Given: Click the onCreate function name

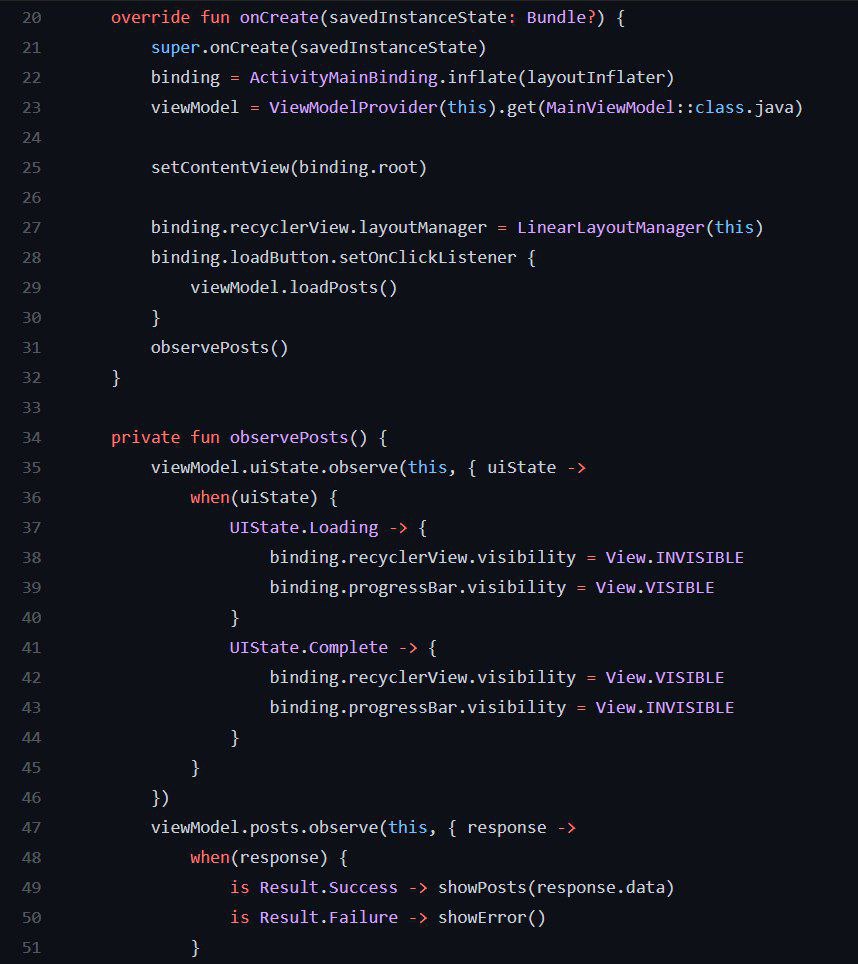Looking at the screenshot, I should tap(279, 17).
